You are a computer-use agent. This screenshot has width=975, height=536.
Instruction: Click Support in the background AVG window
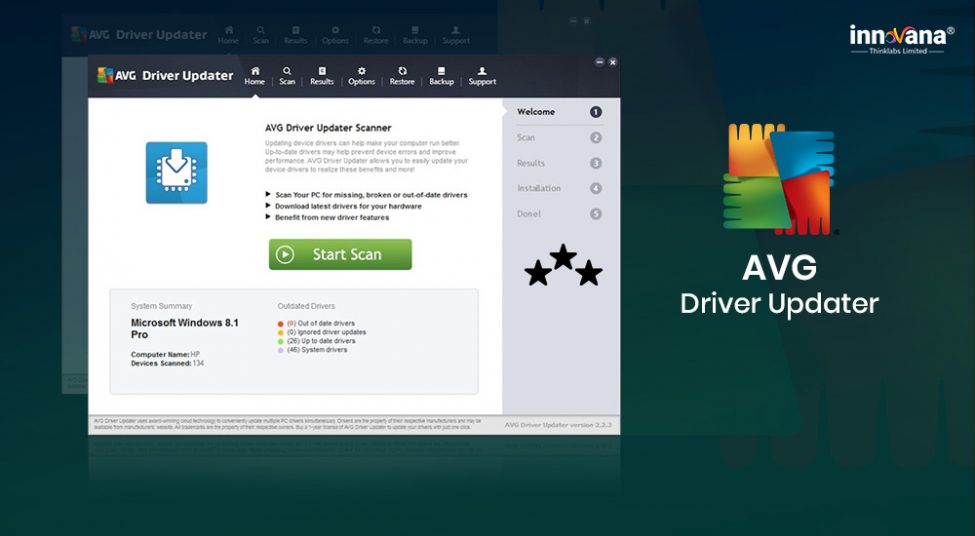pos(456,35)
